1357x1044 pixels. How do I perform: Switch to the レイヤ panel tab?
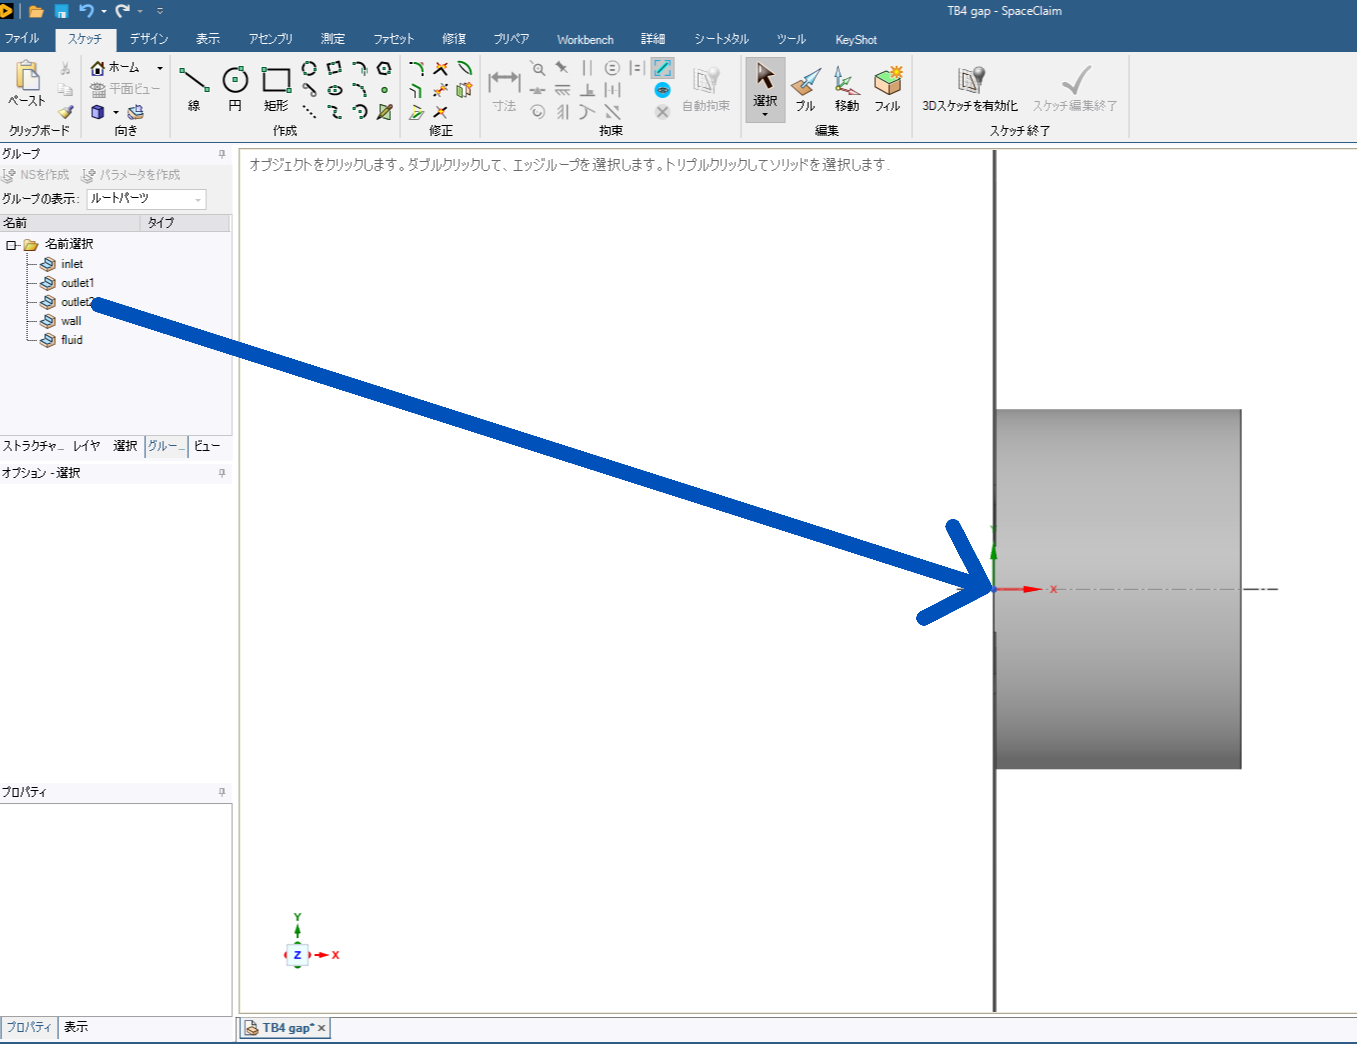click(87, 446)
